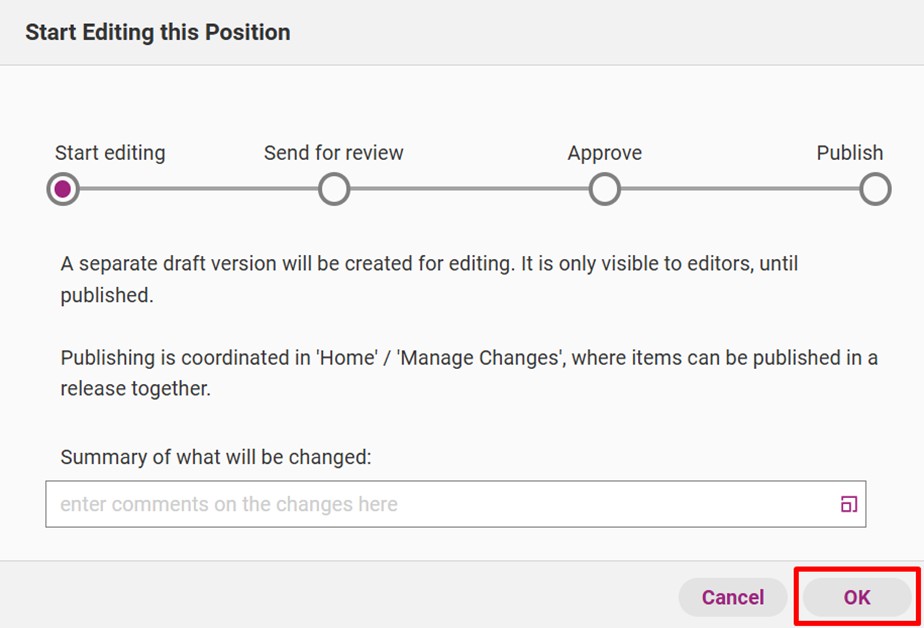Click progress line between Approve and Publish
The height and width of the screenshot is (628, 924).
pyautogui.click(x=740, y=189)
